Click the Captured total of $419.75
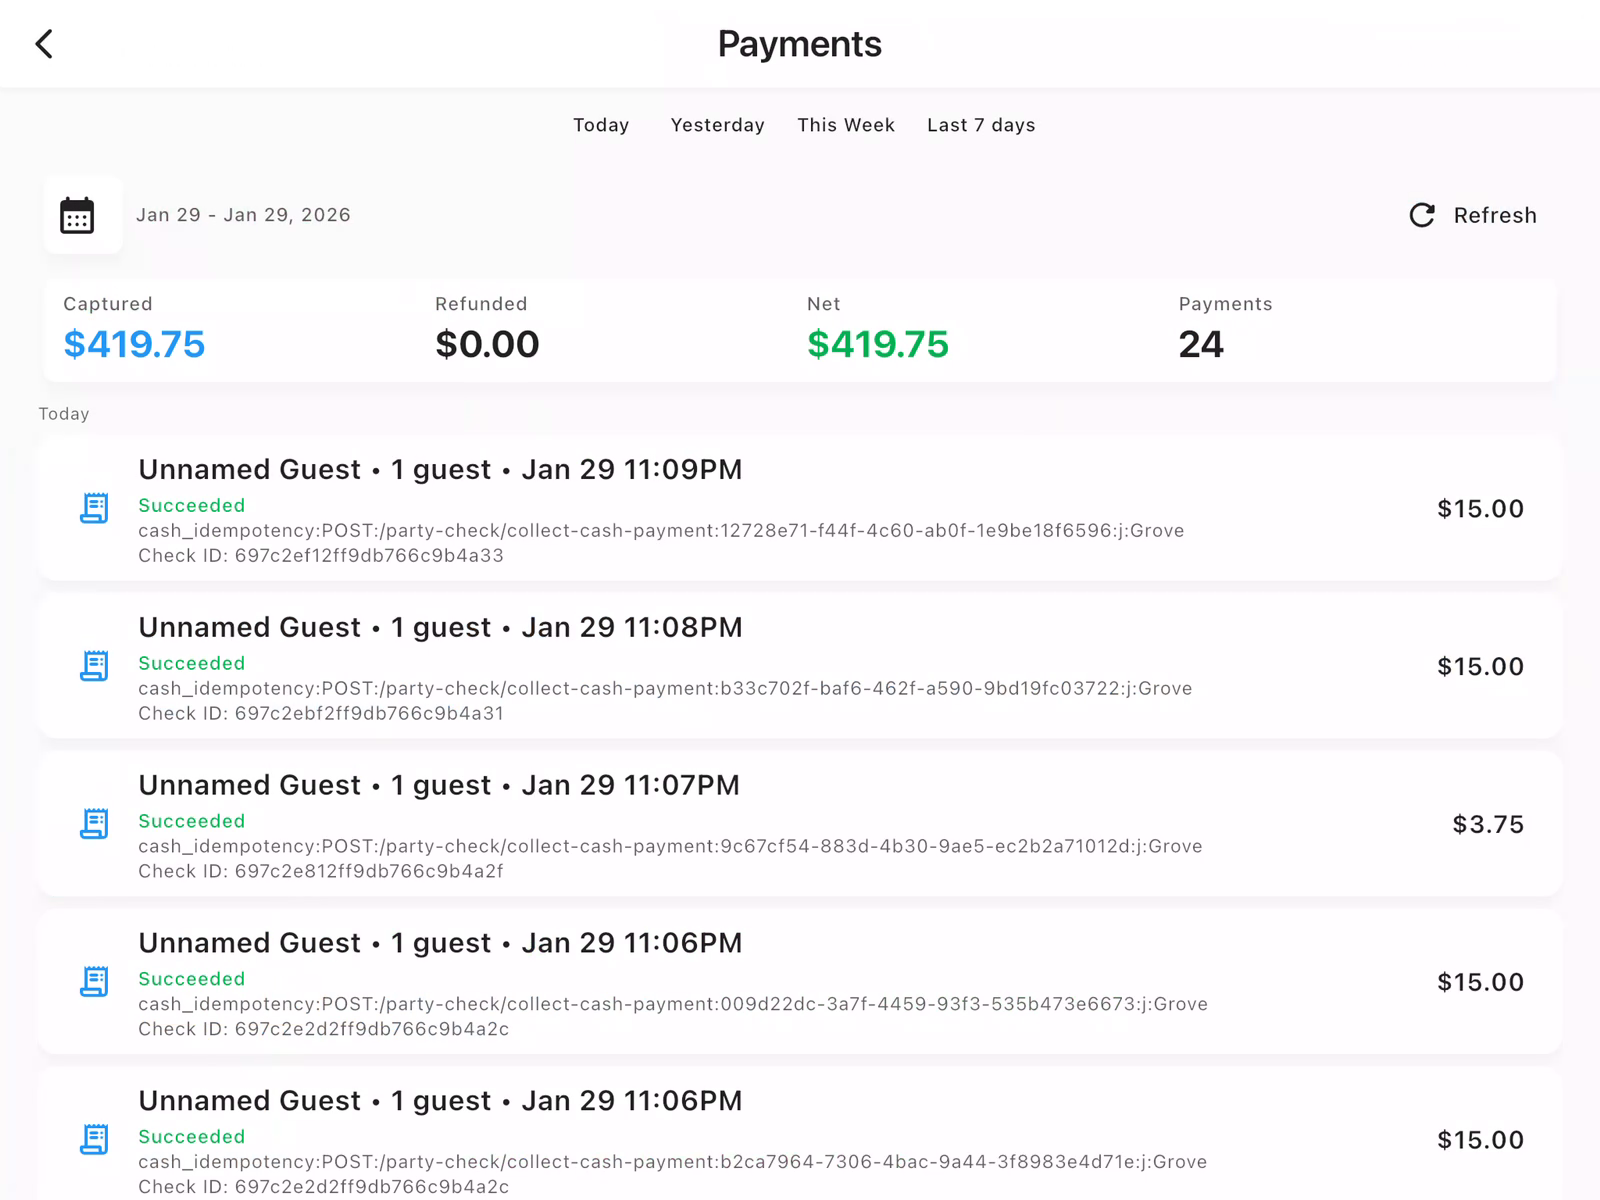 [133, 344]
